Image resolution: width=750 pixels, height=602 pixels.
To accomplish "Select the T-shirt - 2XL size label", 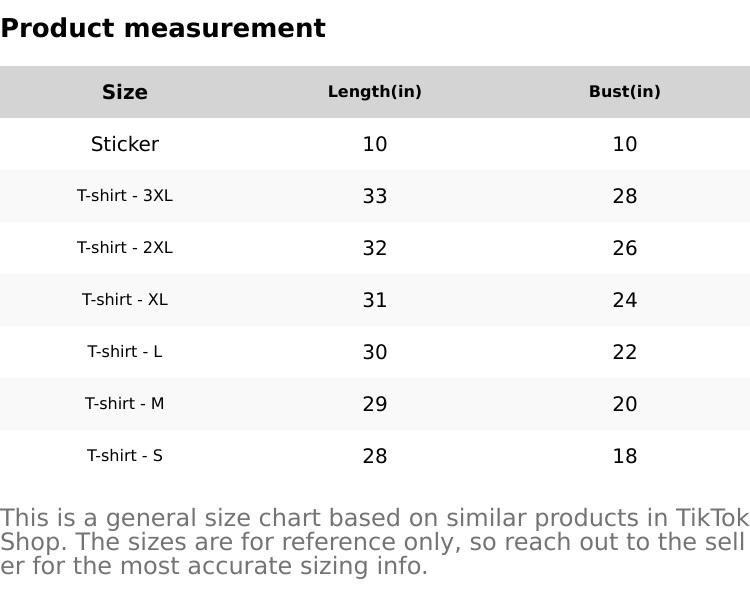I will tap(125, 248).
